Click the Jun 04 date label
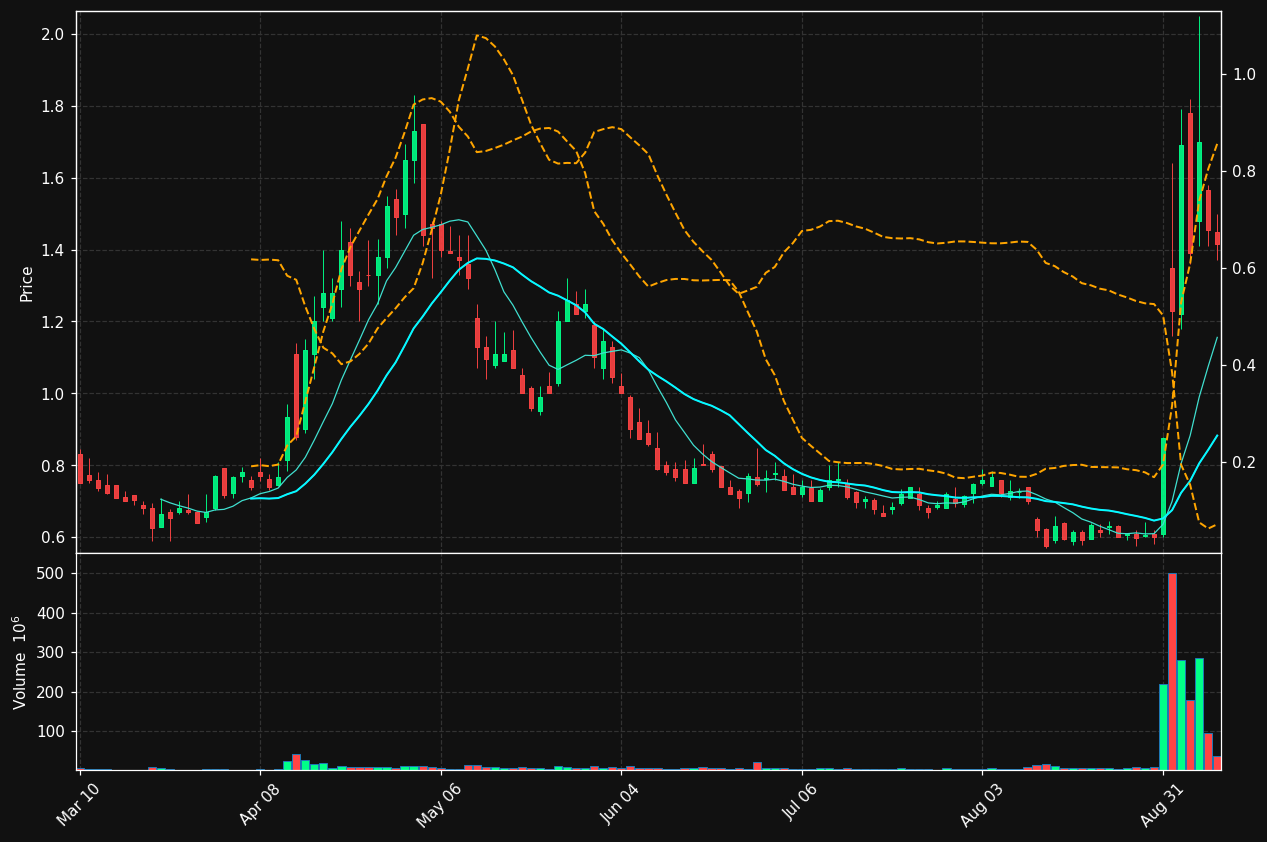Screen dimensions: 1267x842 (x=620, y=805)
